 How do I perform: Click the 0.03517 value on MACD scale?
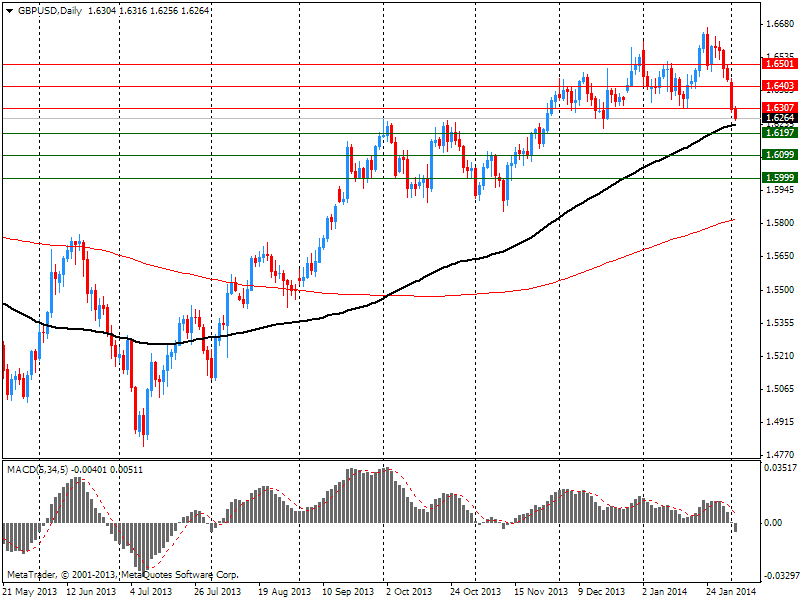click(780, 468)
